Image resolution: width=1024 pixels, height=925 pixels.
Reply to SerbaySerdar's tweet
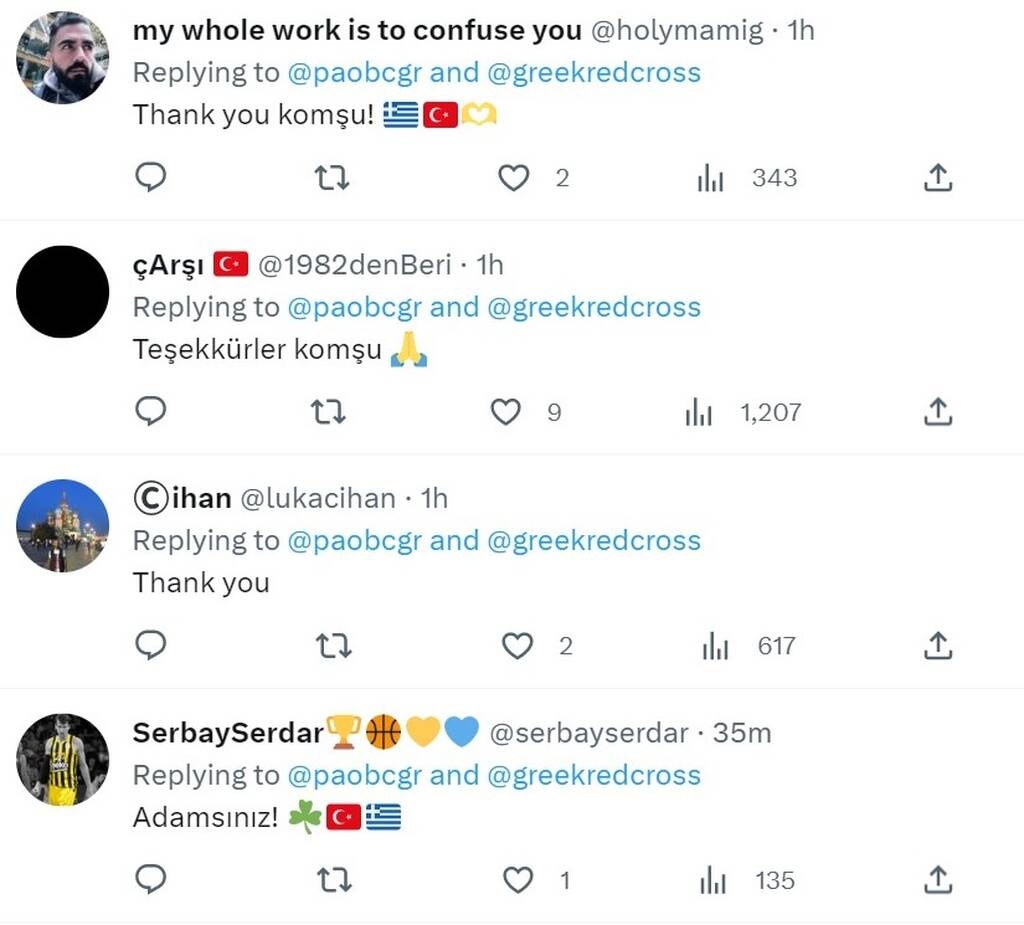coord(150,880)
